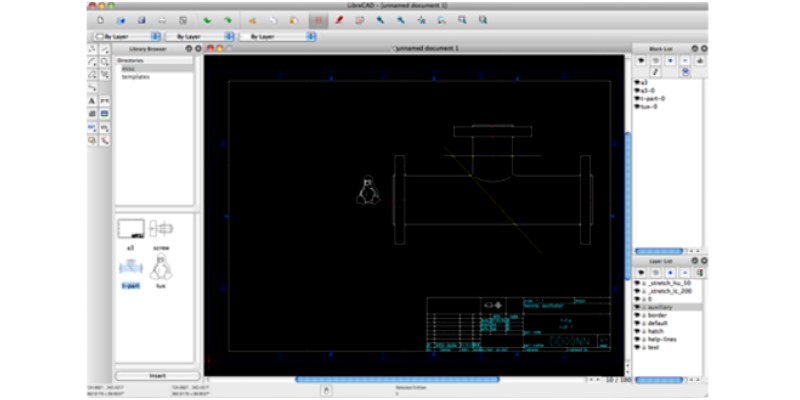Click the Previous View zoom icon
Viewport: 800px width, 400px height.
441,20
